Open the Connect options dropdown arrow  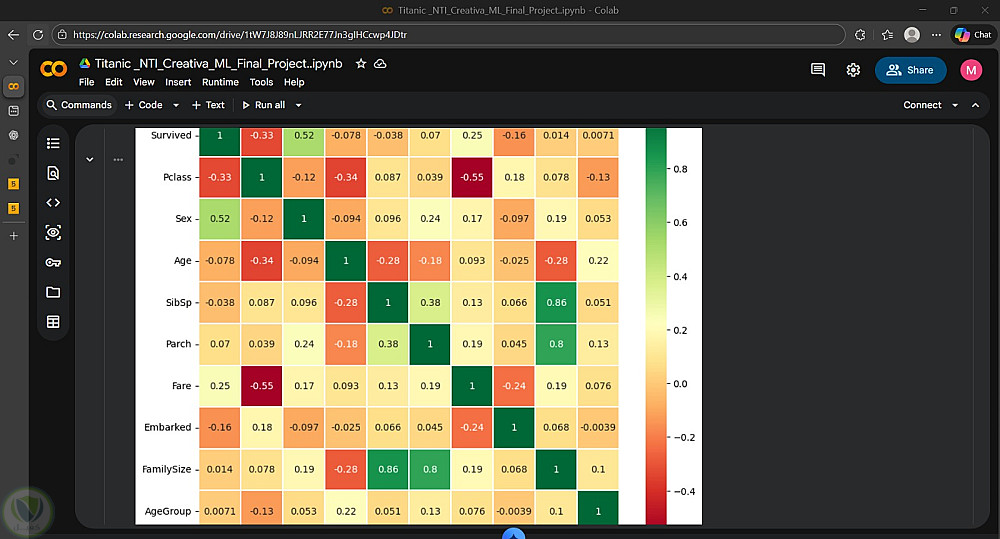955,105
